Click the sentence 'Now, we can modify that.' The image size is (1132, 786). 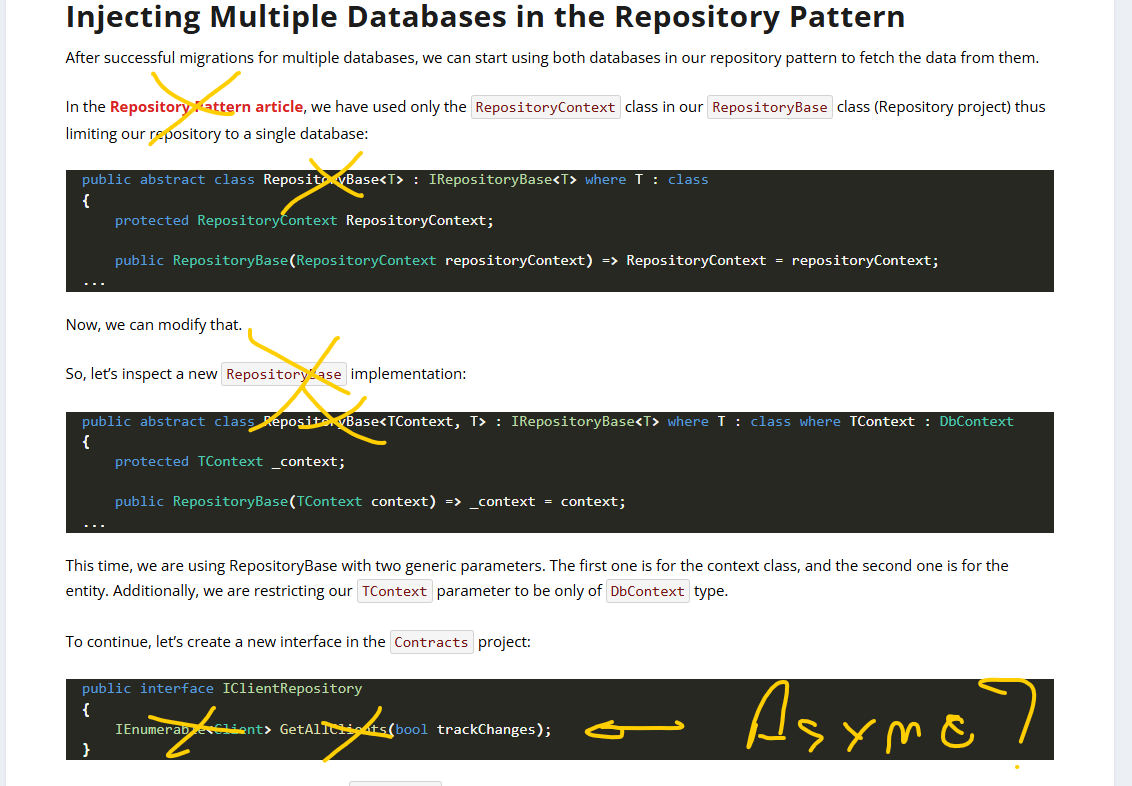(x=154, y=325)
